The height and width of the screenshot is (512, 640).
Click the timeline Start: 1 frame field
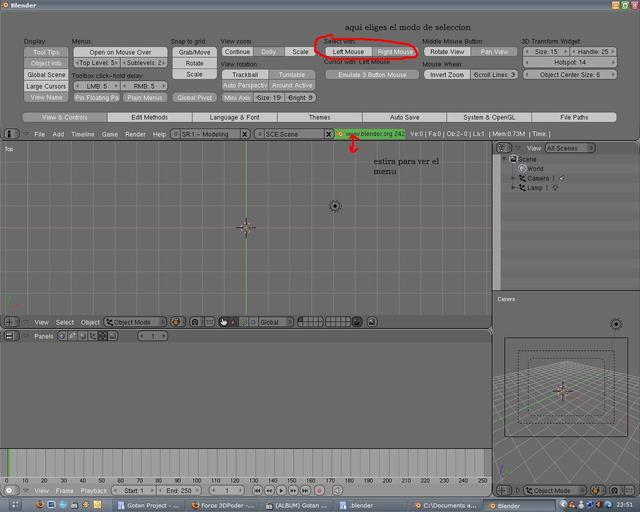pos(134,490)
